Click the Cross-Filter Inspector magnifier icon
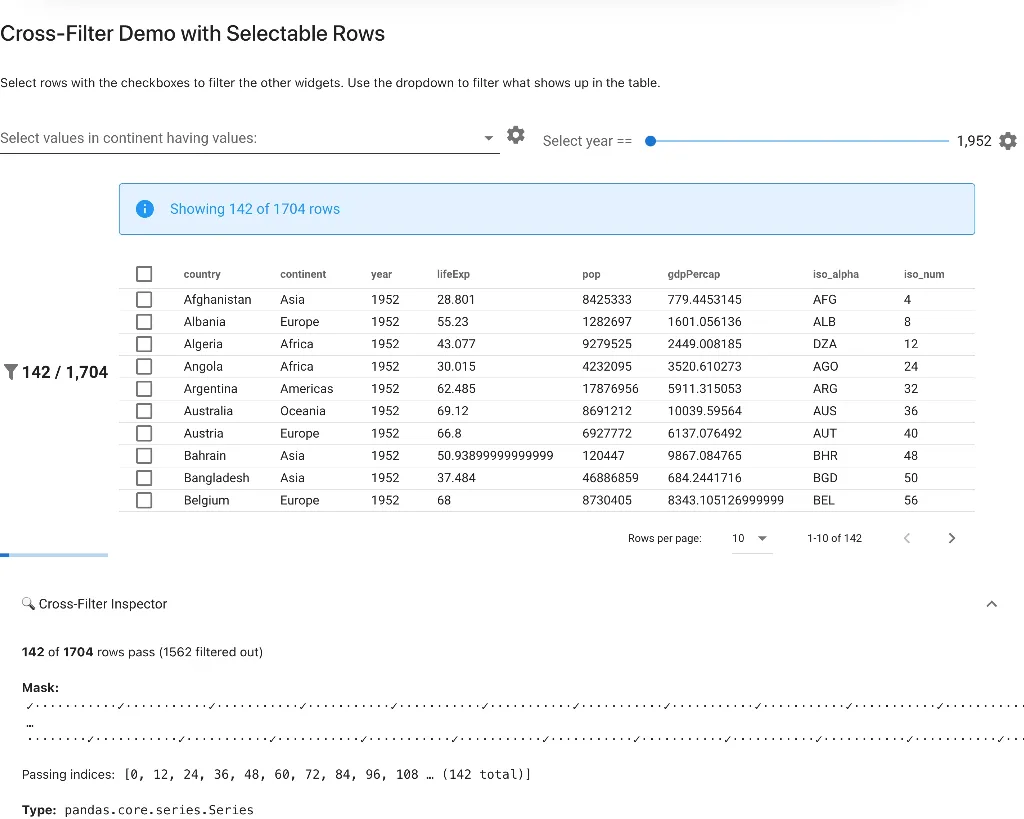Image resolution: width=1024 pixels, height=819 pixels. tap(28, 604)
